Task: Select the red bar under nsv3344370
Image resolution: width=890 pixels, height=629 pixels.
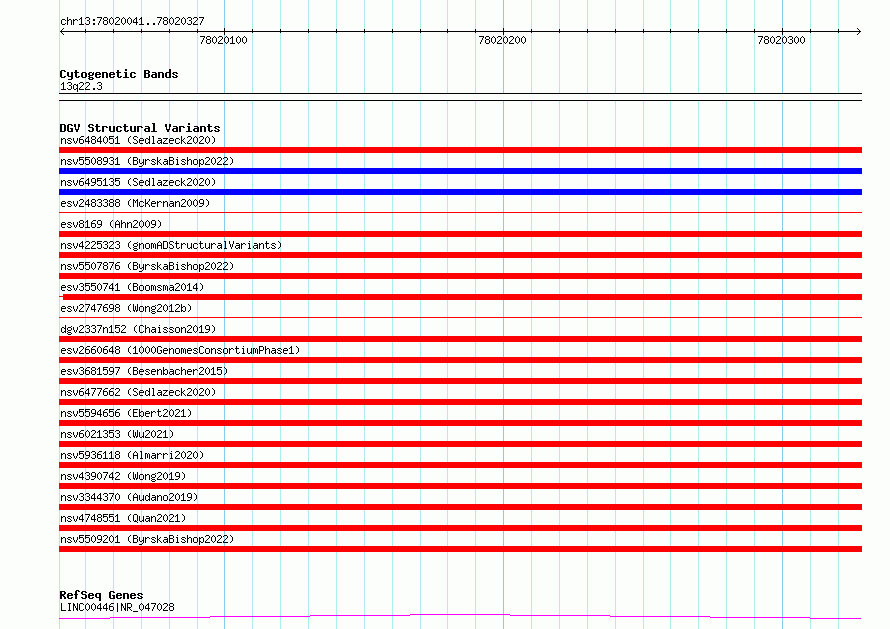Action: (x=460, y=507)
